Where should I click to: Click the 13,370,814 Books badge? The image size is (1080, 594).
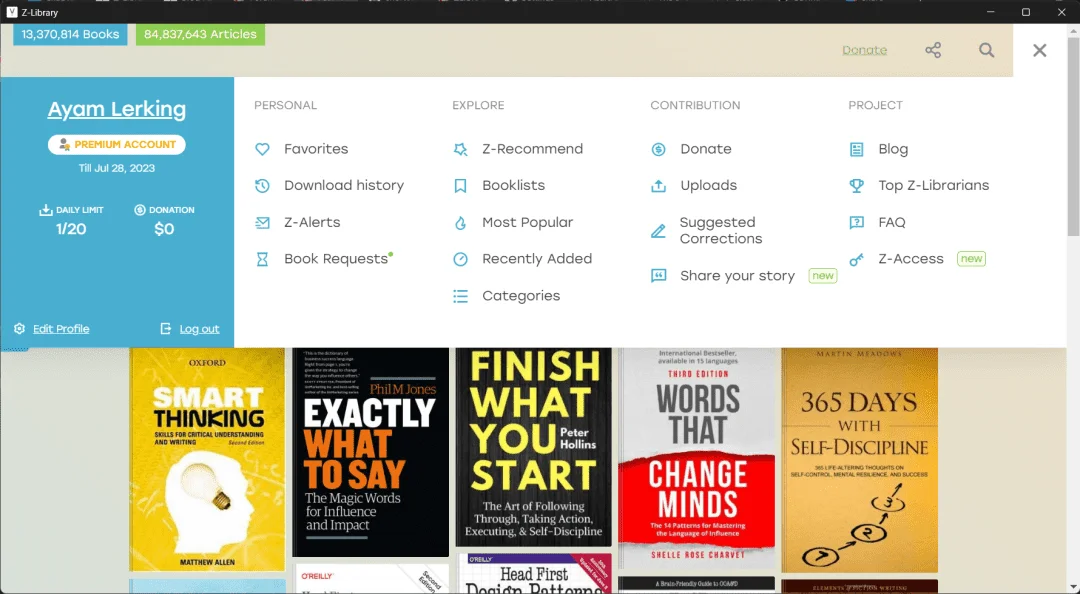tap(70, 34)
